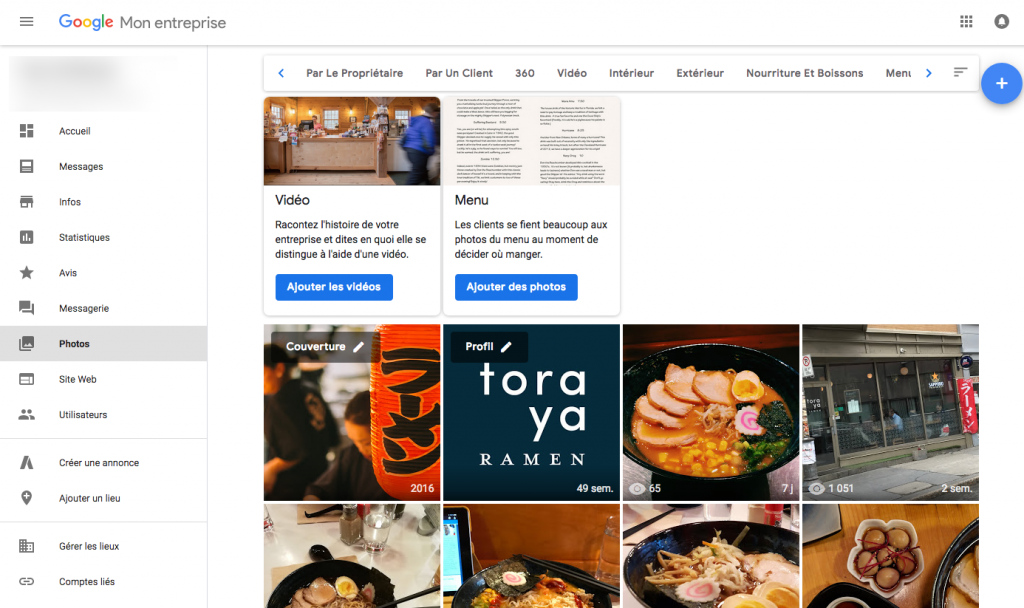Edit the Couverture photo pencil icon
The image size is (1024, 608).
pyautogui.click(x=359, y=347)
